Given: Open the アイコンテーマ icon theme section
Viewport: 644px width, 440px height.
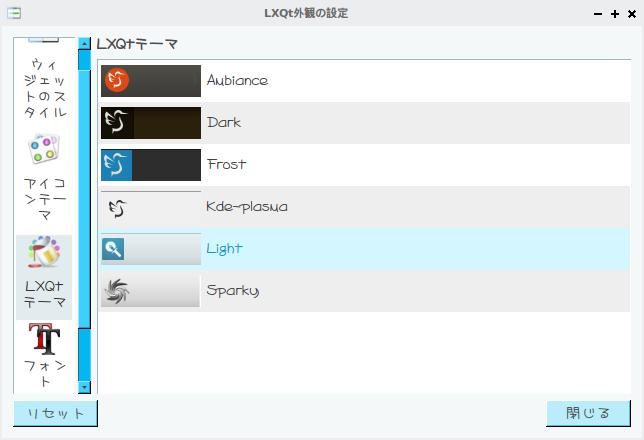Looking at the screenshot, I should click(x=44, y=149).
